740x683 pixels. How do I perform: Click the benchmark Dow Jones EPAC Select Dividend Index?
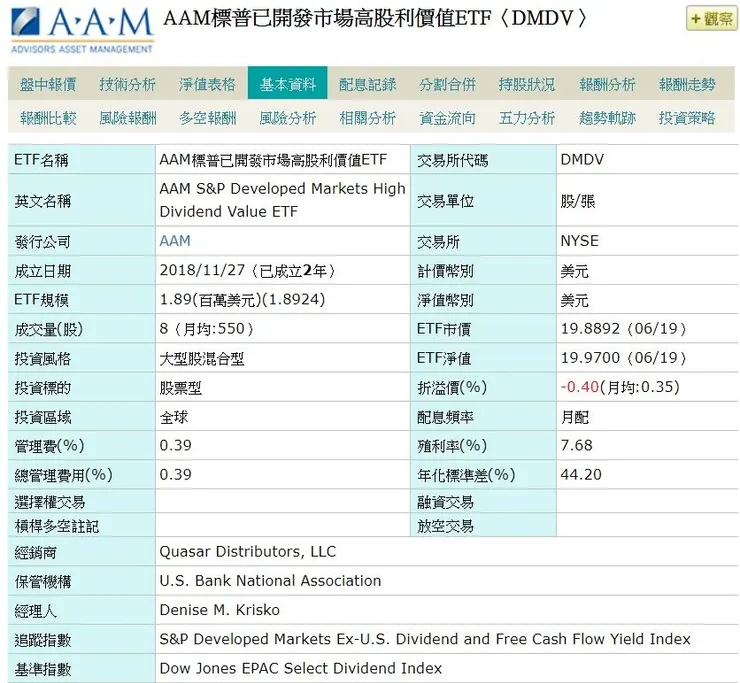click(301, 668)
